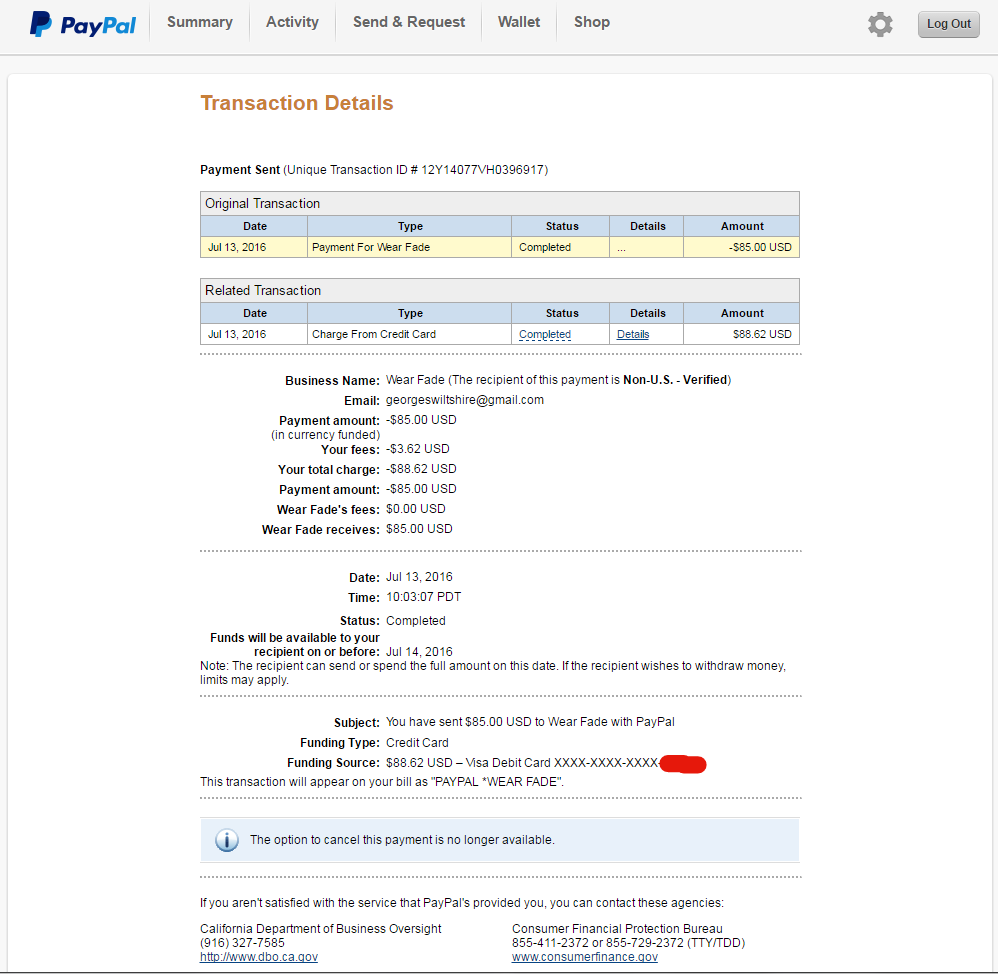Click the Wear Fade receives $85.00 USD value

(419, 529)
